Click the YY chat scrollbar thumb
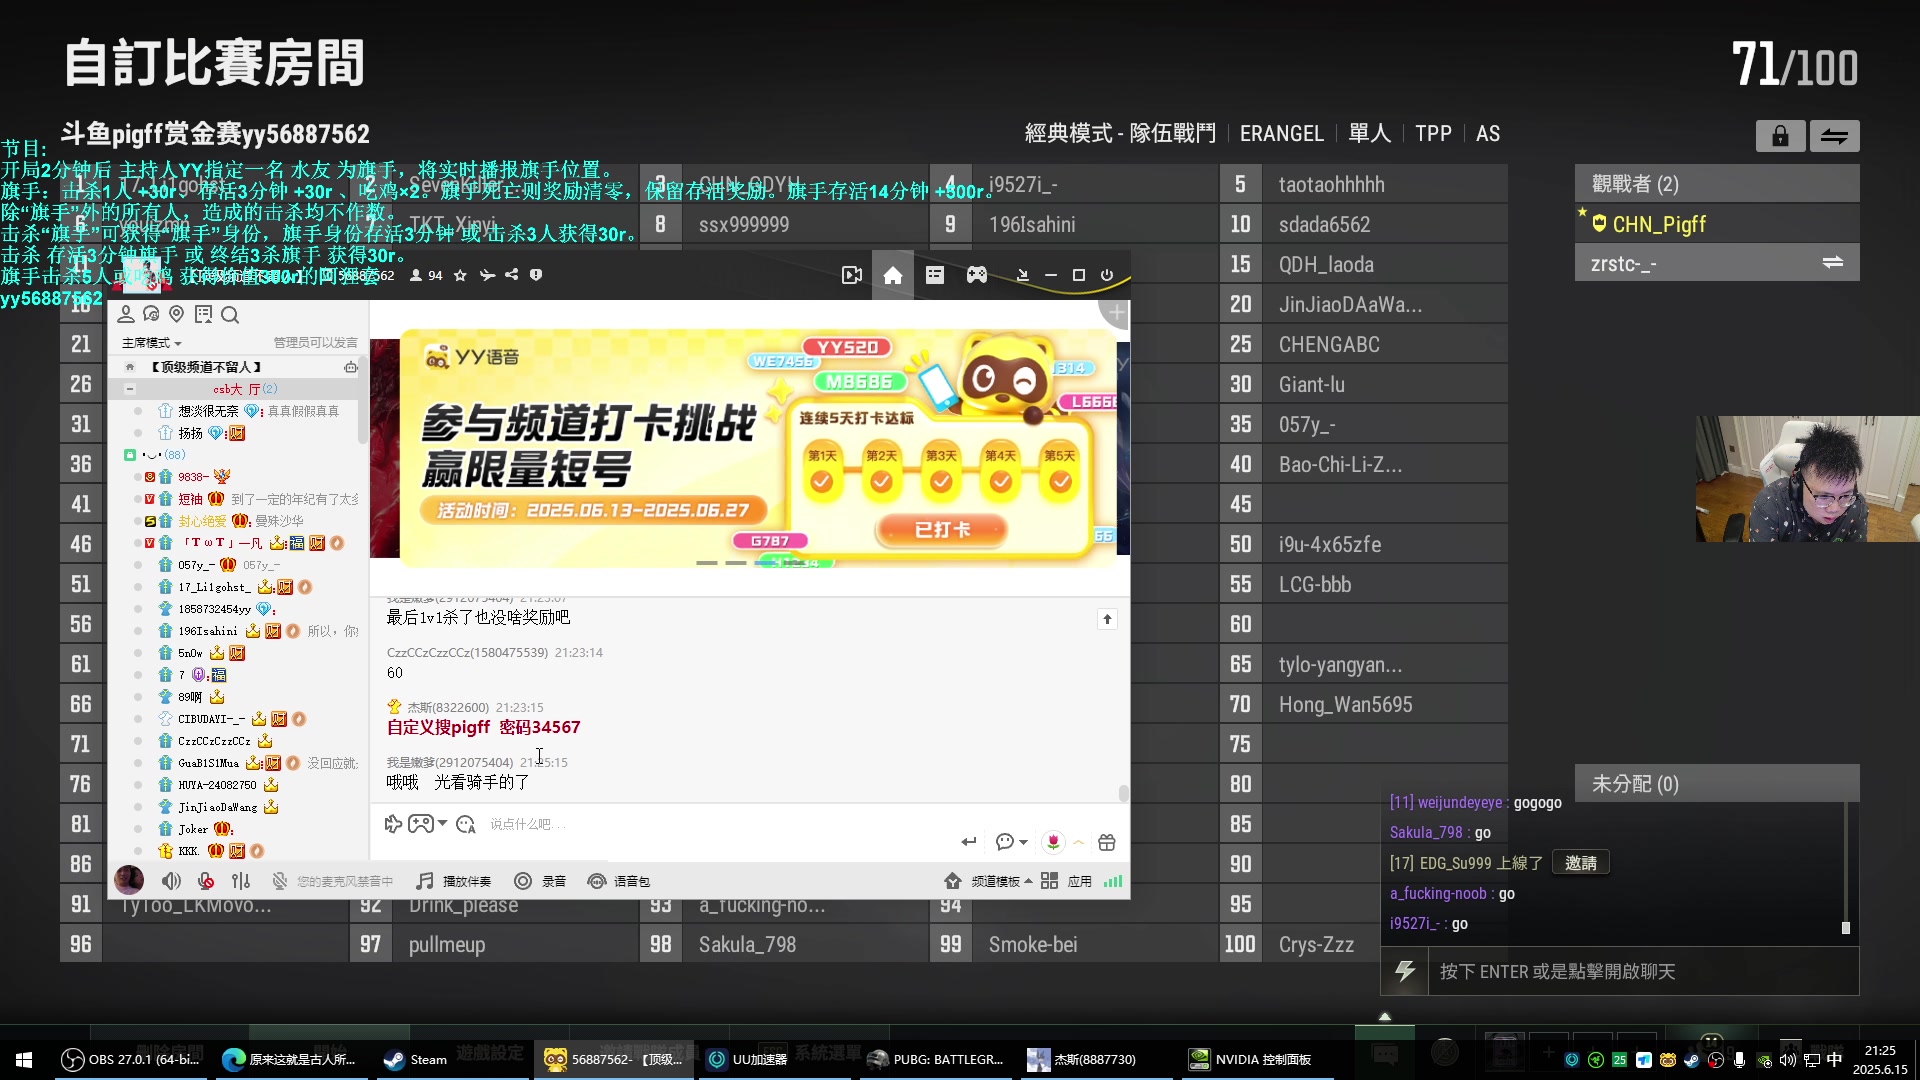The height and width of the screenshot is (1080, 1920). pyautogui.click(x=1124, y=793)
